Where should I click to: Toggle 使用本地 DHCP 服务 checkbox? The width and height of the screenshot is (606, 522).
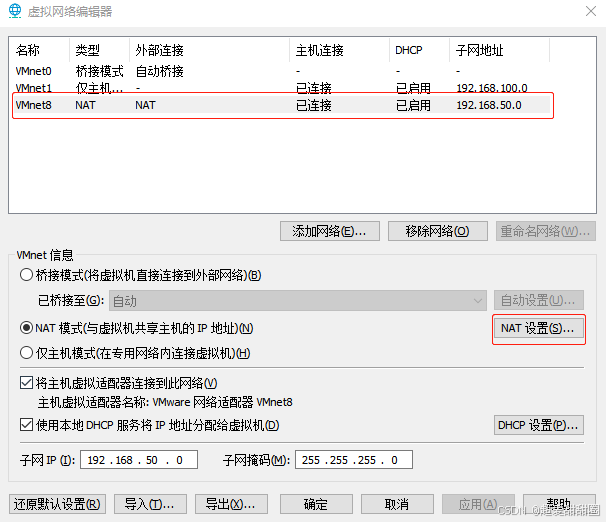tap(26, 425)
